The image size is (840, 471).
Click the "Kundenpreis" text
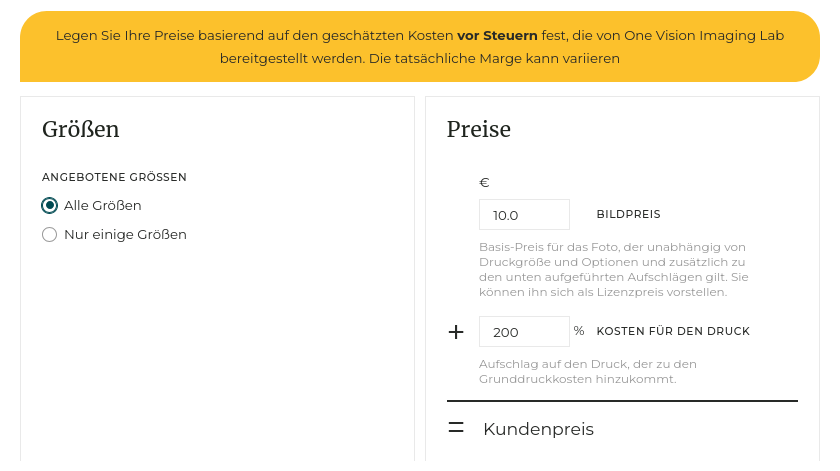pyautogui.click(x=538, y=429)
